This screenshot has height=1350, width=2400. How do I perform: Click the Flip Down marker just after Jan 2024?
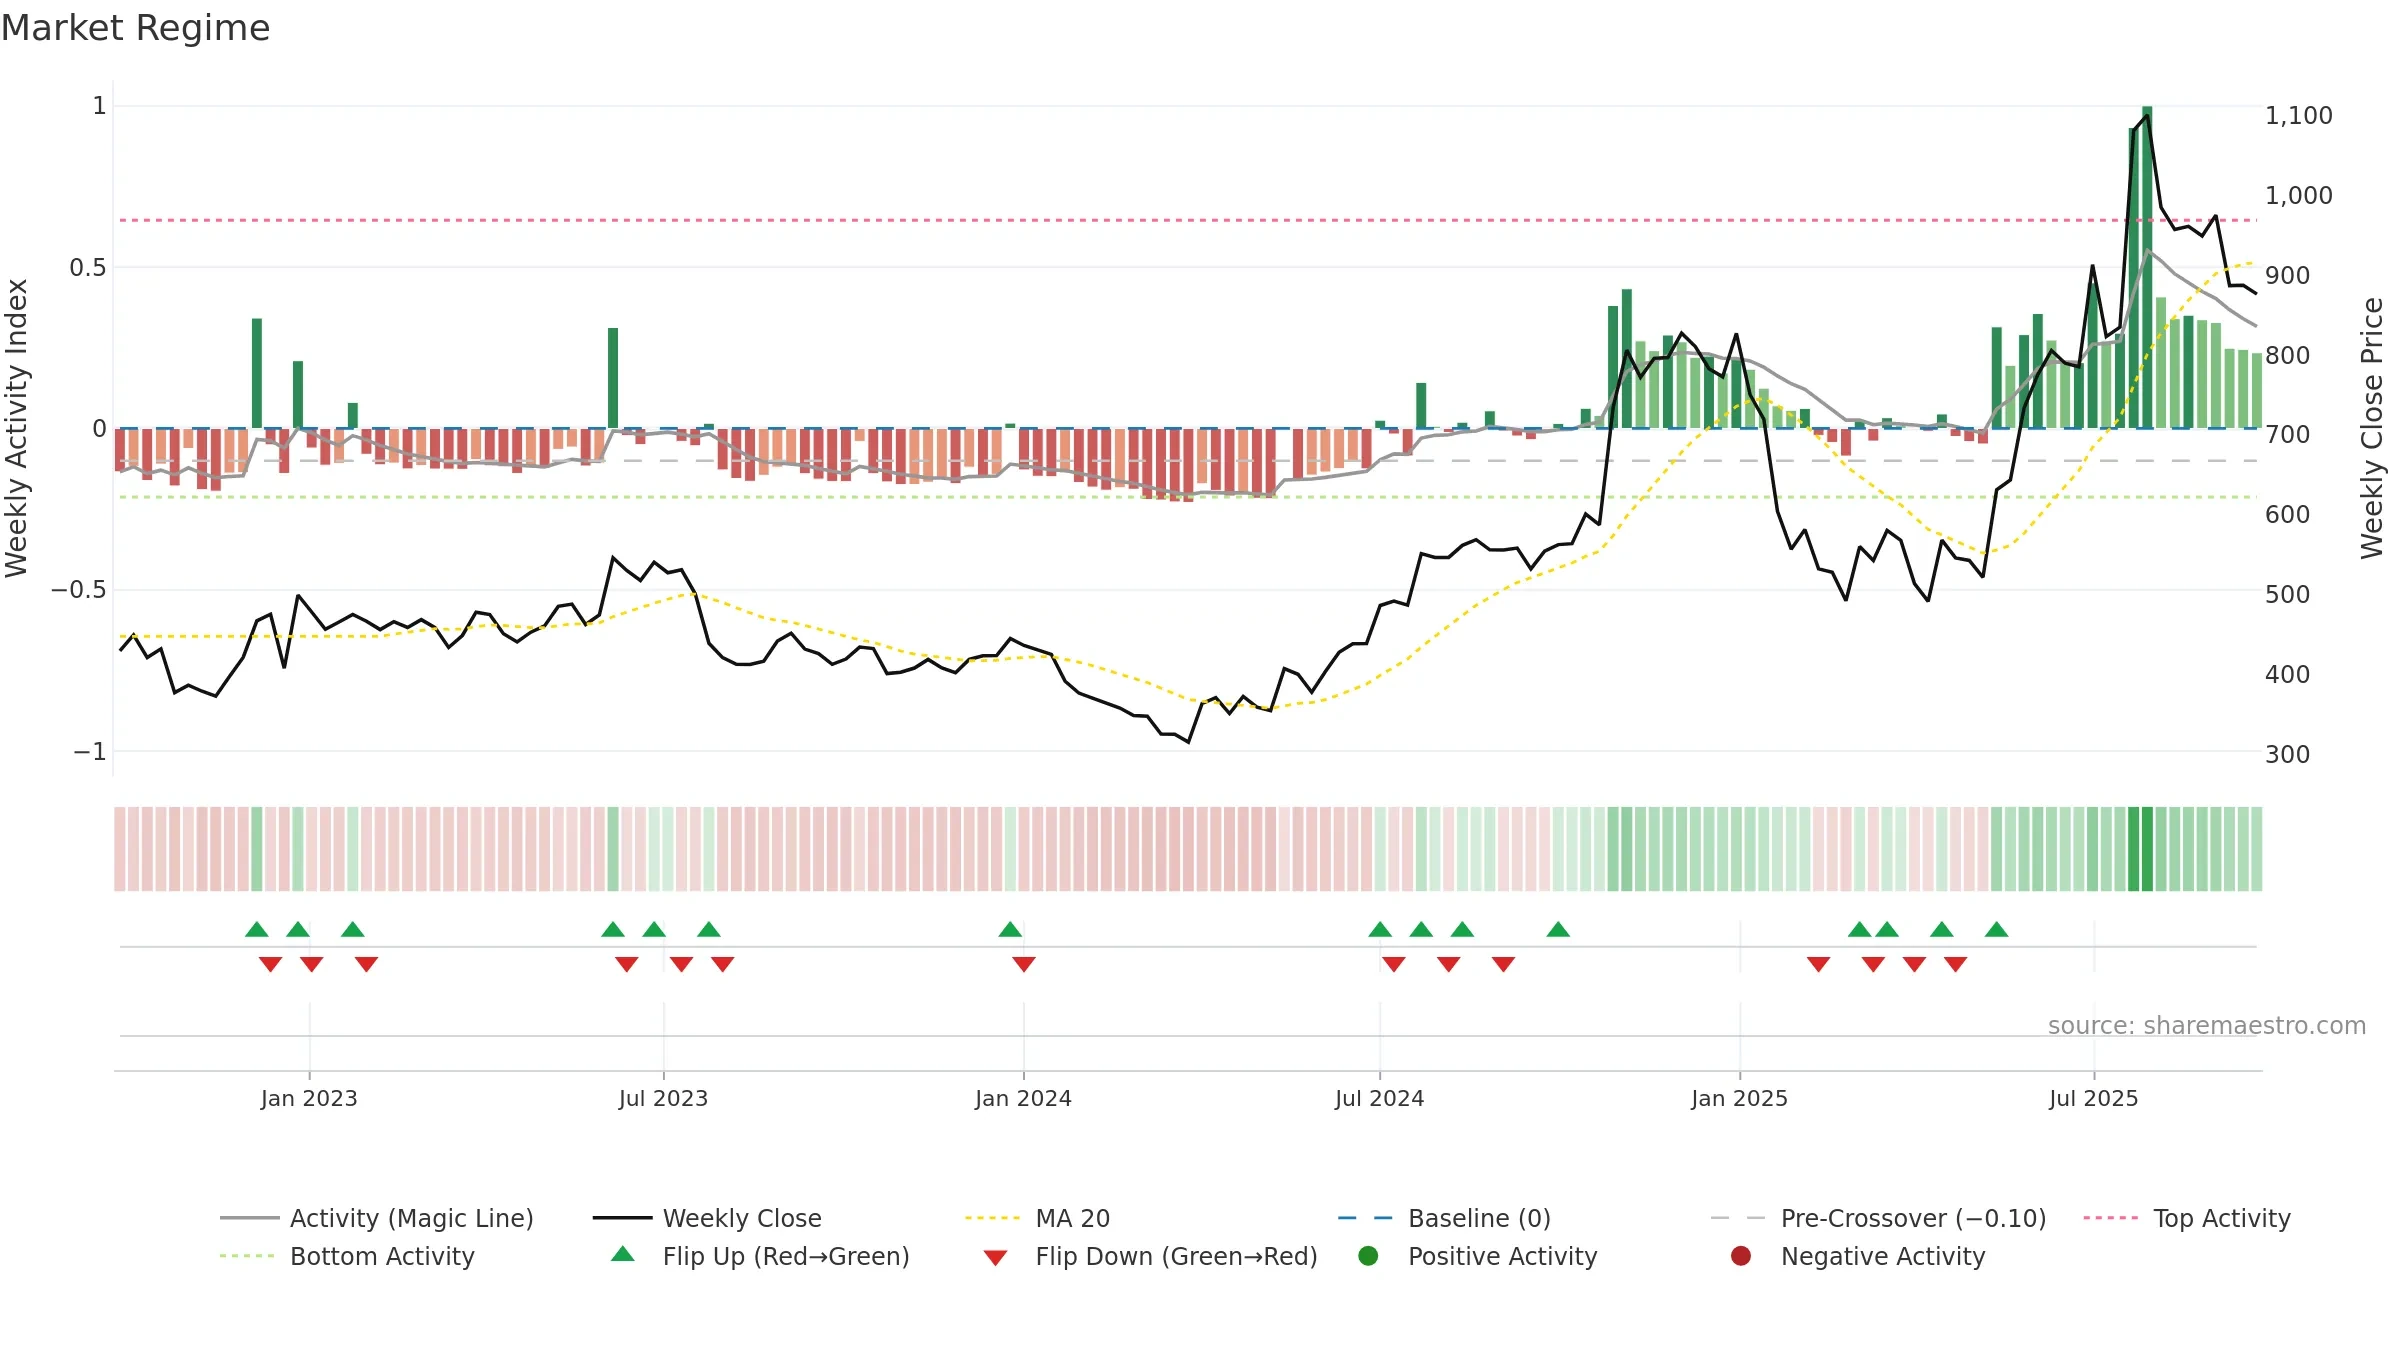point(1024,964)
